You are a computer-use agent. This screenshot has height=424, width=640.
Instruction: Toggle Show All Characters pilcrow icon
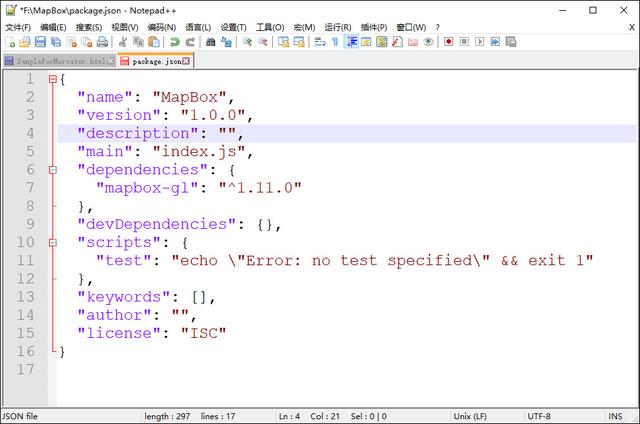tap(335, 42)
